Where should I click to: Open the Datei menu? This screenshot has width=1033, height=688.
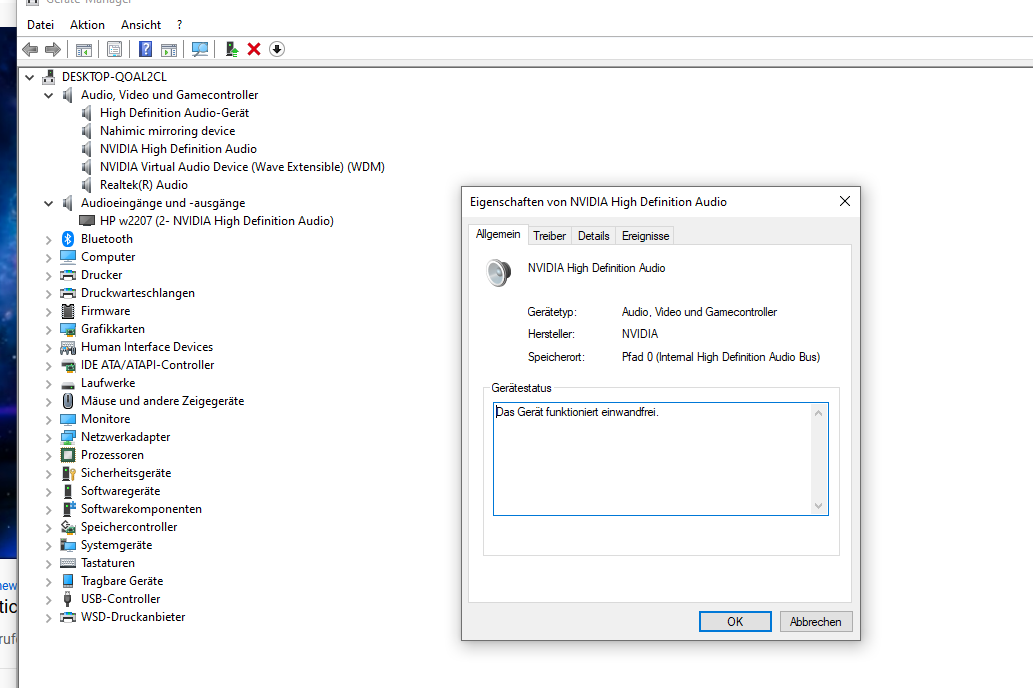40,25
